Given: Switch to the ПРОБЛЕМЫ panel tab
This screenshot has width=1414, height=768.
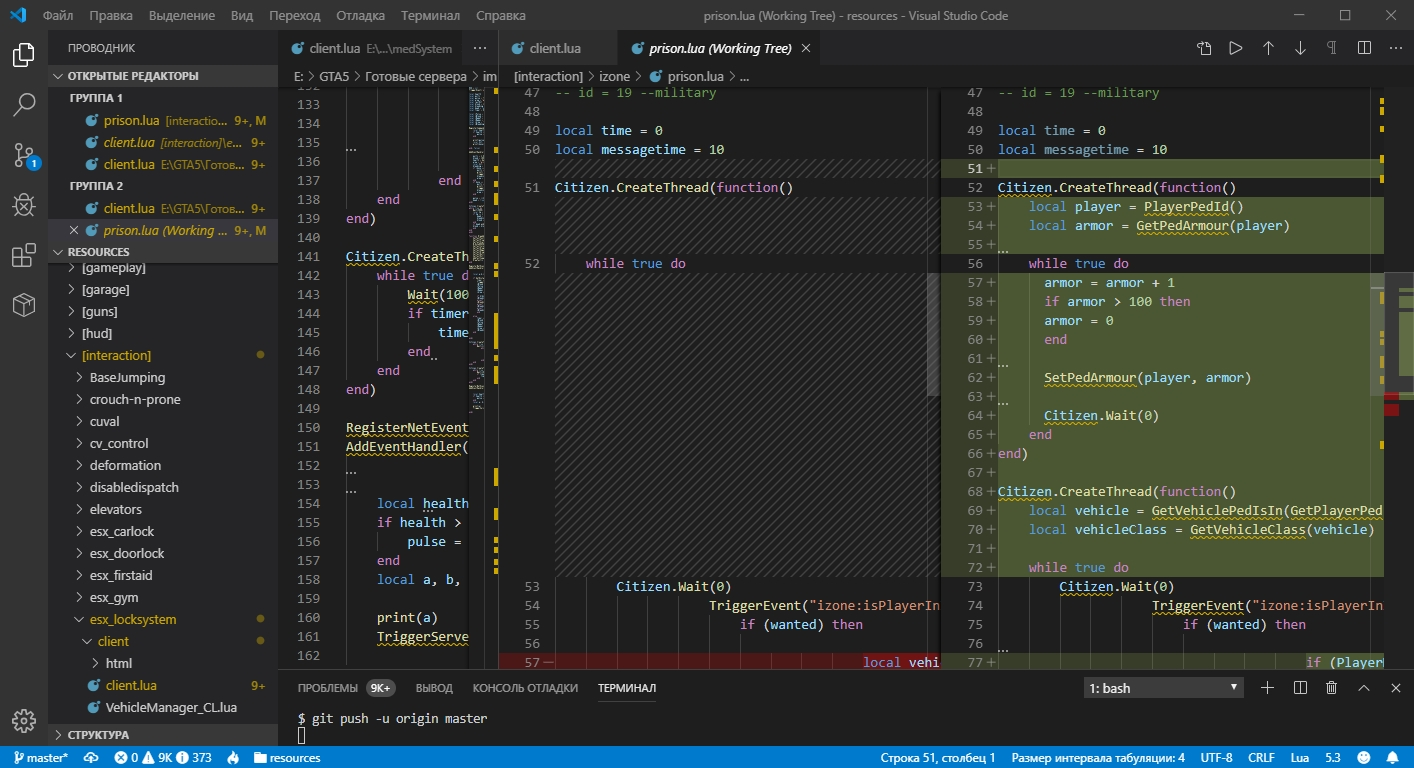Looking at the screenshot, I should point(327,688).
